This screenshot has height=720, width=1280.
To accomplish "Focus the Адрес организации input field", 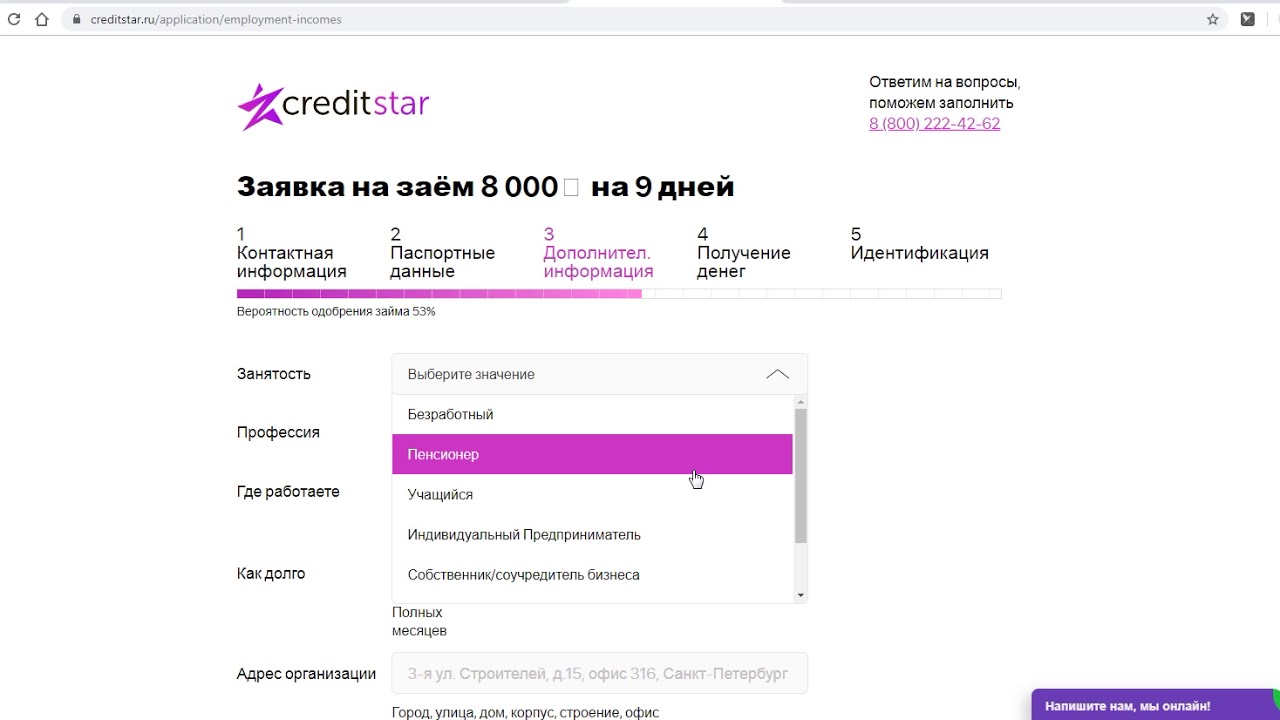I will (599, 673).
